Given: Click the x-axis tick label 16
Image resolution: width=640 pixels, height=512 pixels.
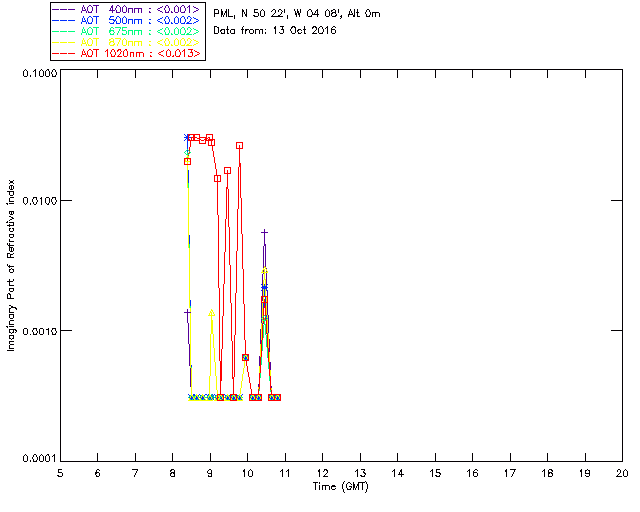Looking at the screenshot, I should 472,473.
